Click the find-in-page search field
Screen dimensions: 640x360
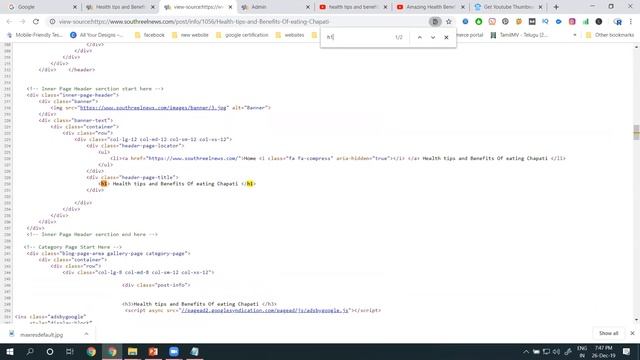point(358,37)
